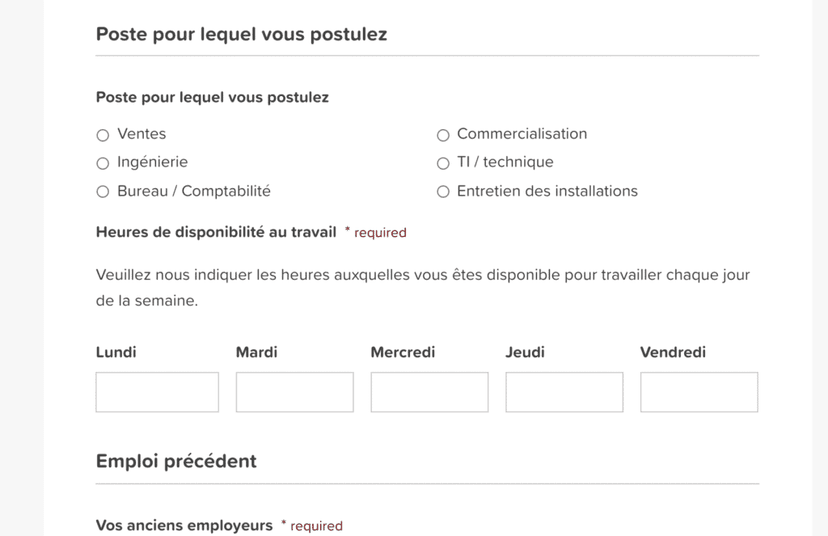828x536 pixels.
Task: Focus the Jeudi hours input box
Action: point(564,393)
